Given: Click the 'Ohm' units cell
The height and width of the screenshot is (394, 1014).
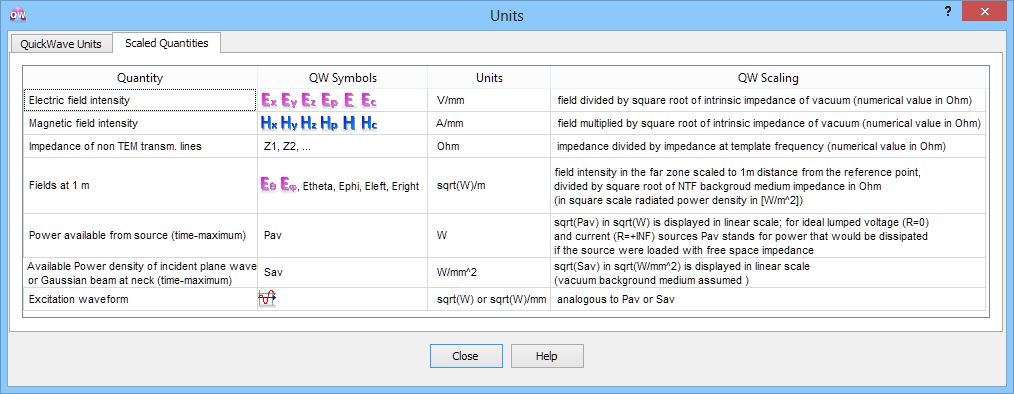Looking at the screenshot, I should pos(489,146).
